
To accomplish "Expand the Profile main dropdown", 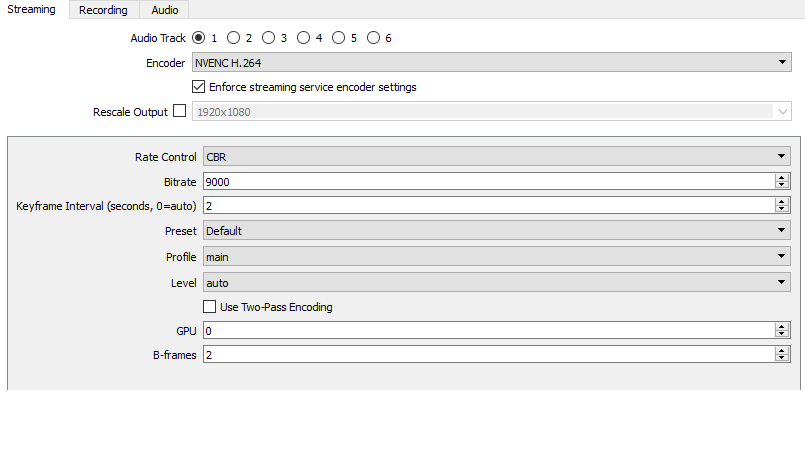I will pyautogui.click(x=496, y=257).
